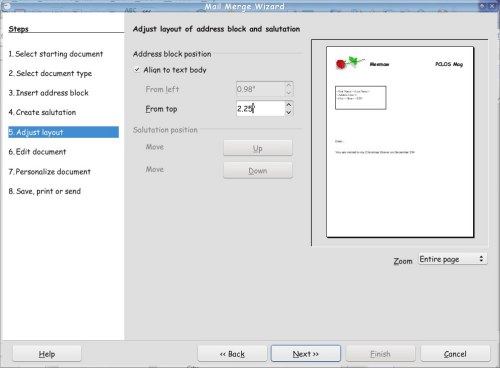Go to step 1 Select starting document
The image size is (500, 368).
(56, 54)
